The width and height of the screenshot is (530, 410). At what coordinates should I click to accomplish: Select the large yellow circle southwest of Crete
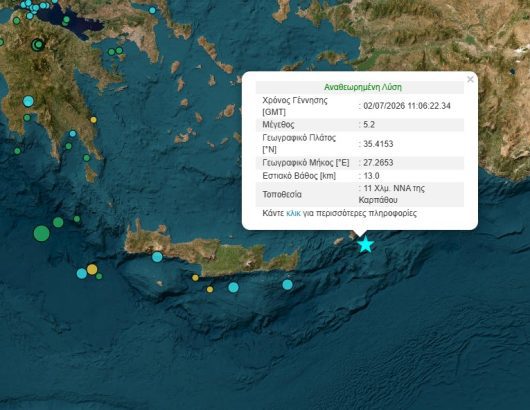(92, 269)
